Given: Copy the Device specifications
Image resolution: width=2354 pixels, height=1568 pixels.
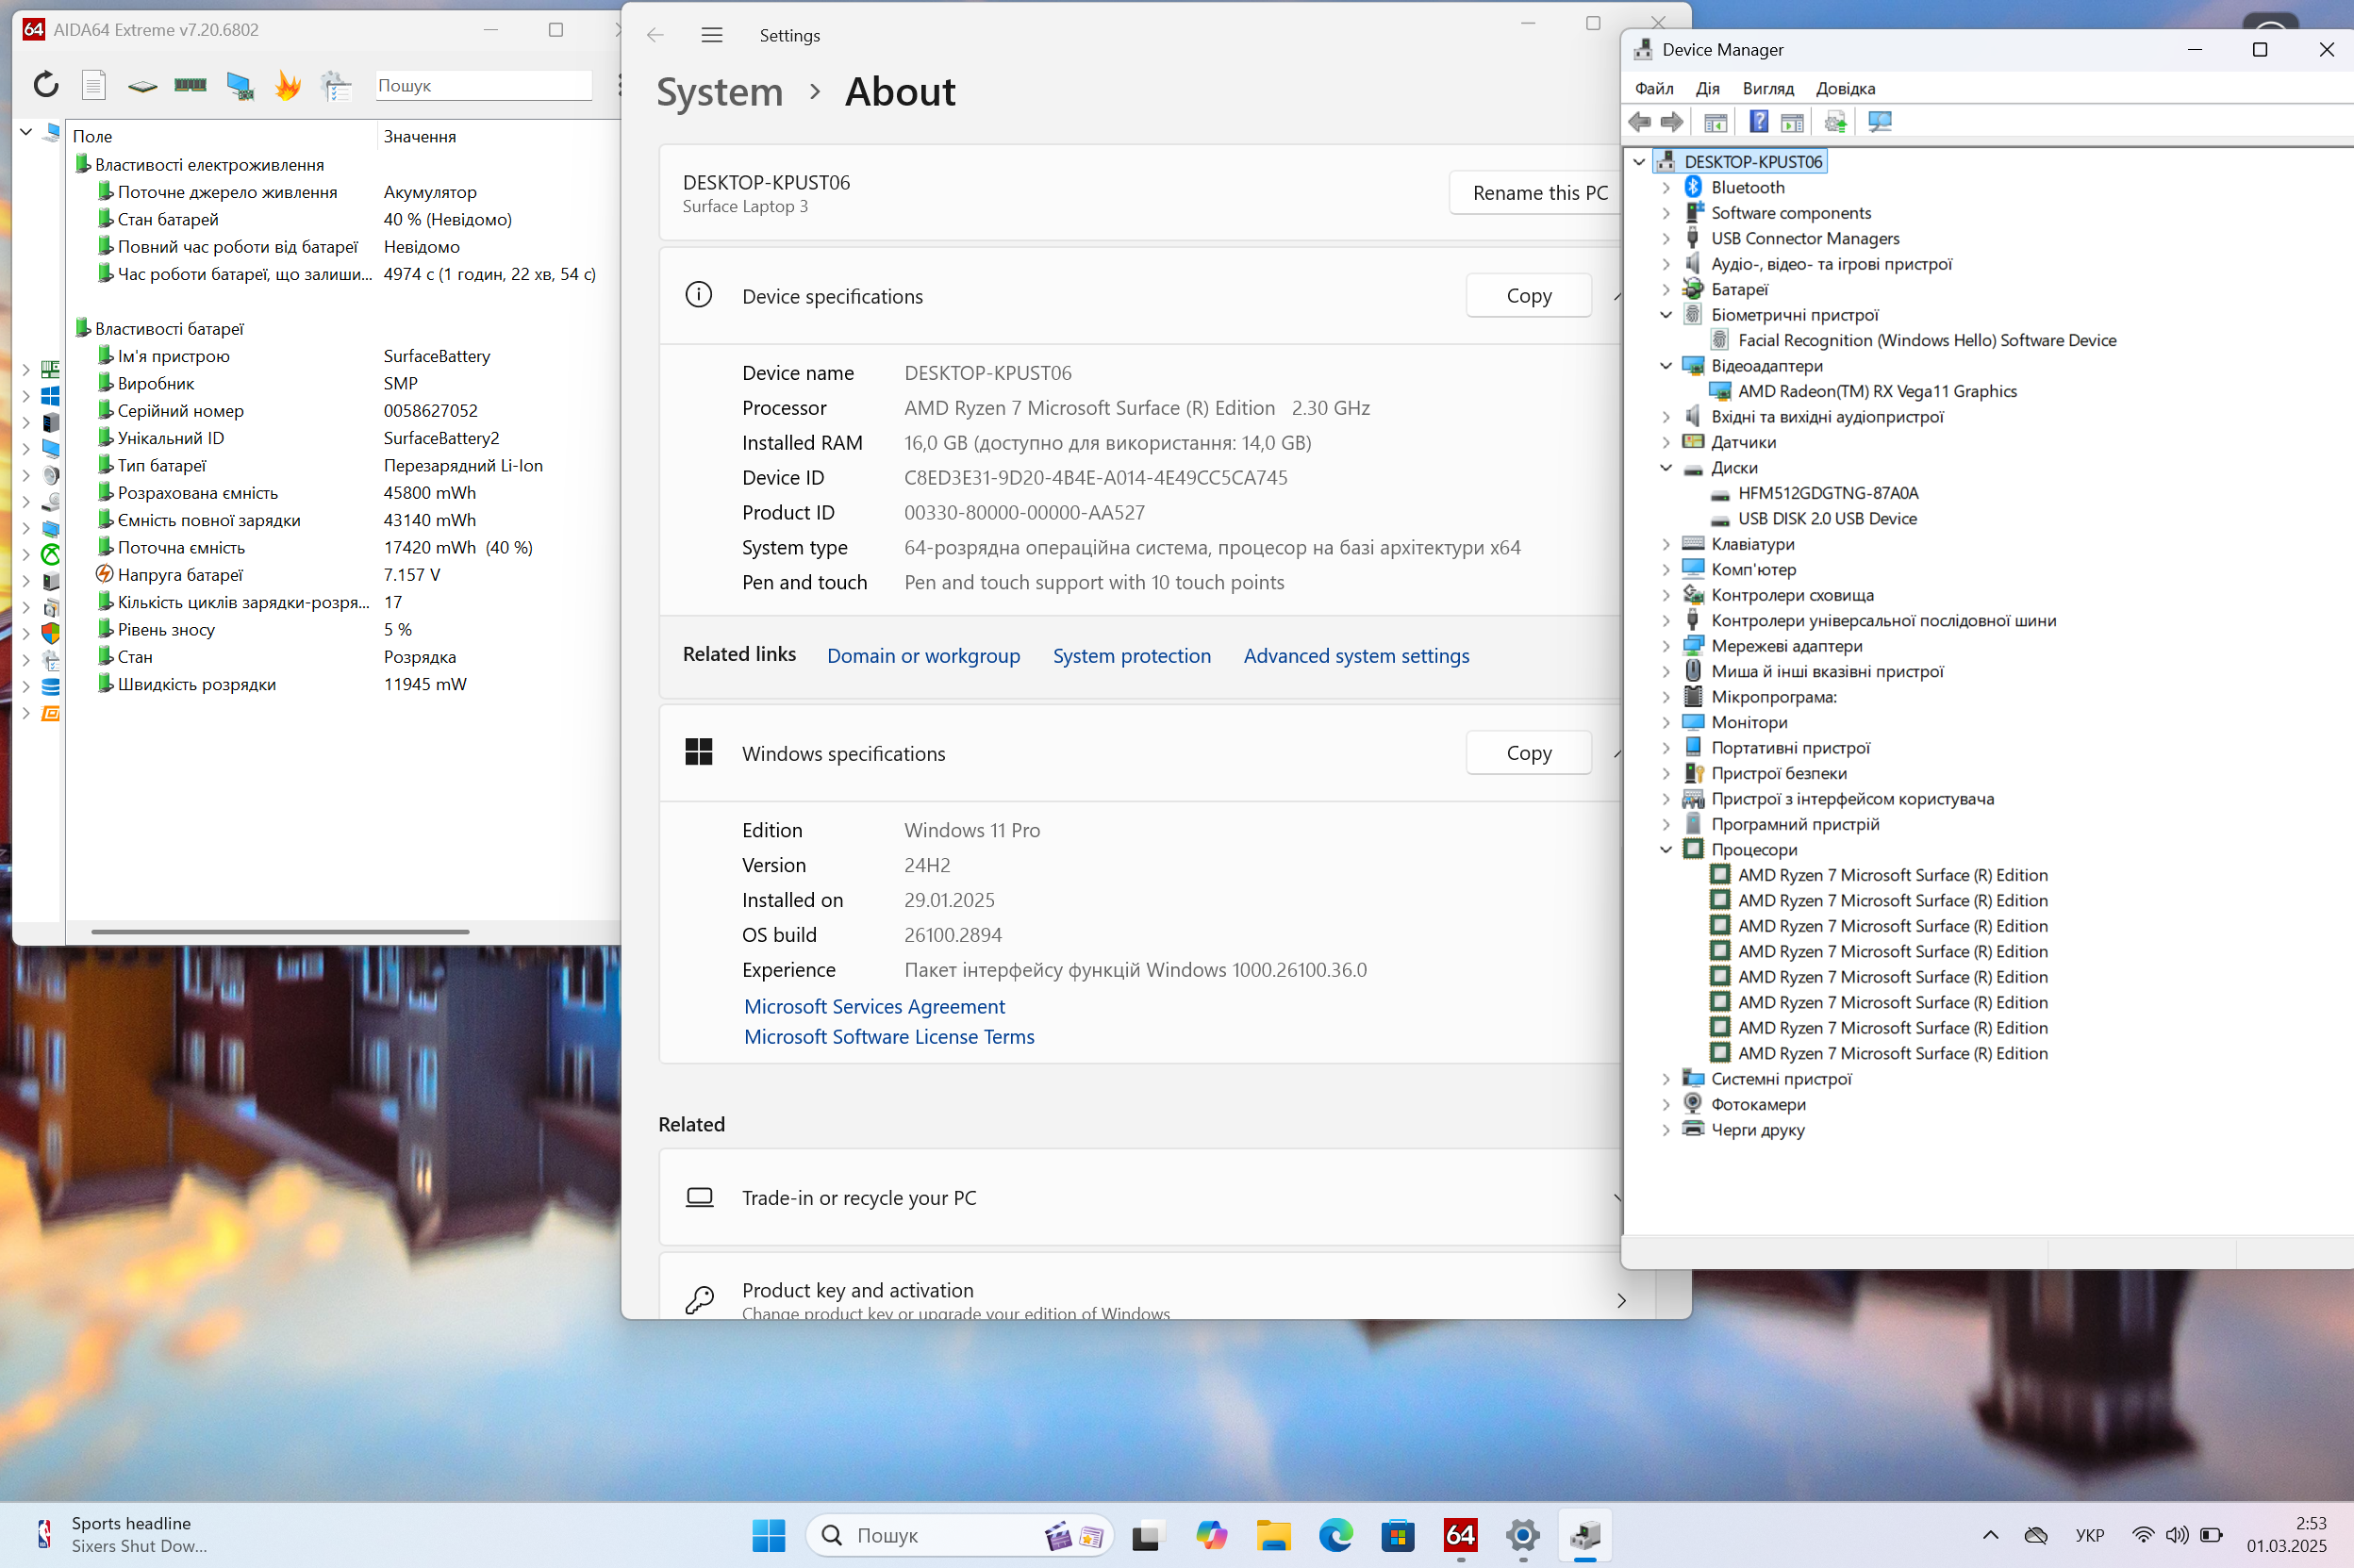Looking at the screenshot, I should (1529, 296).
